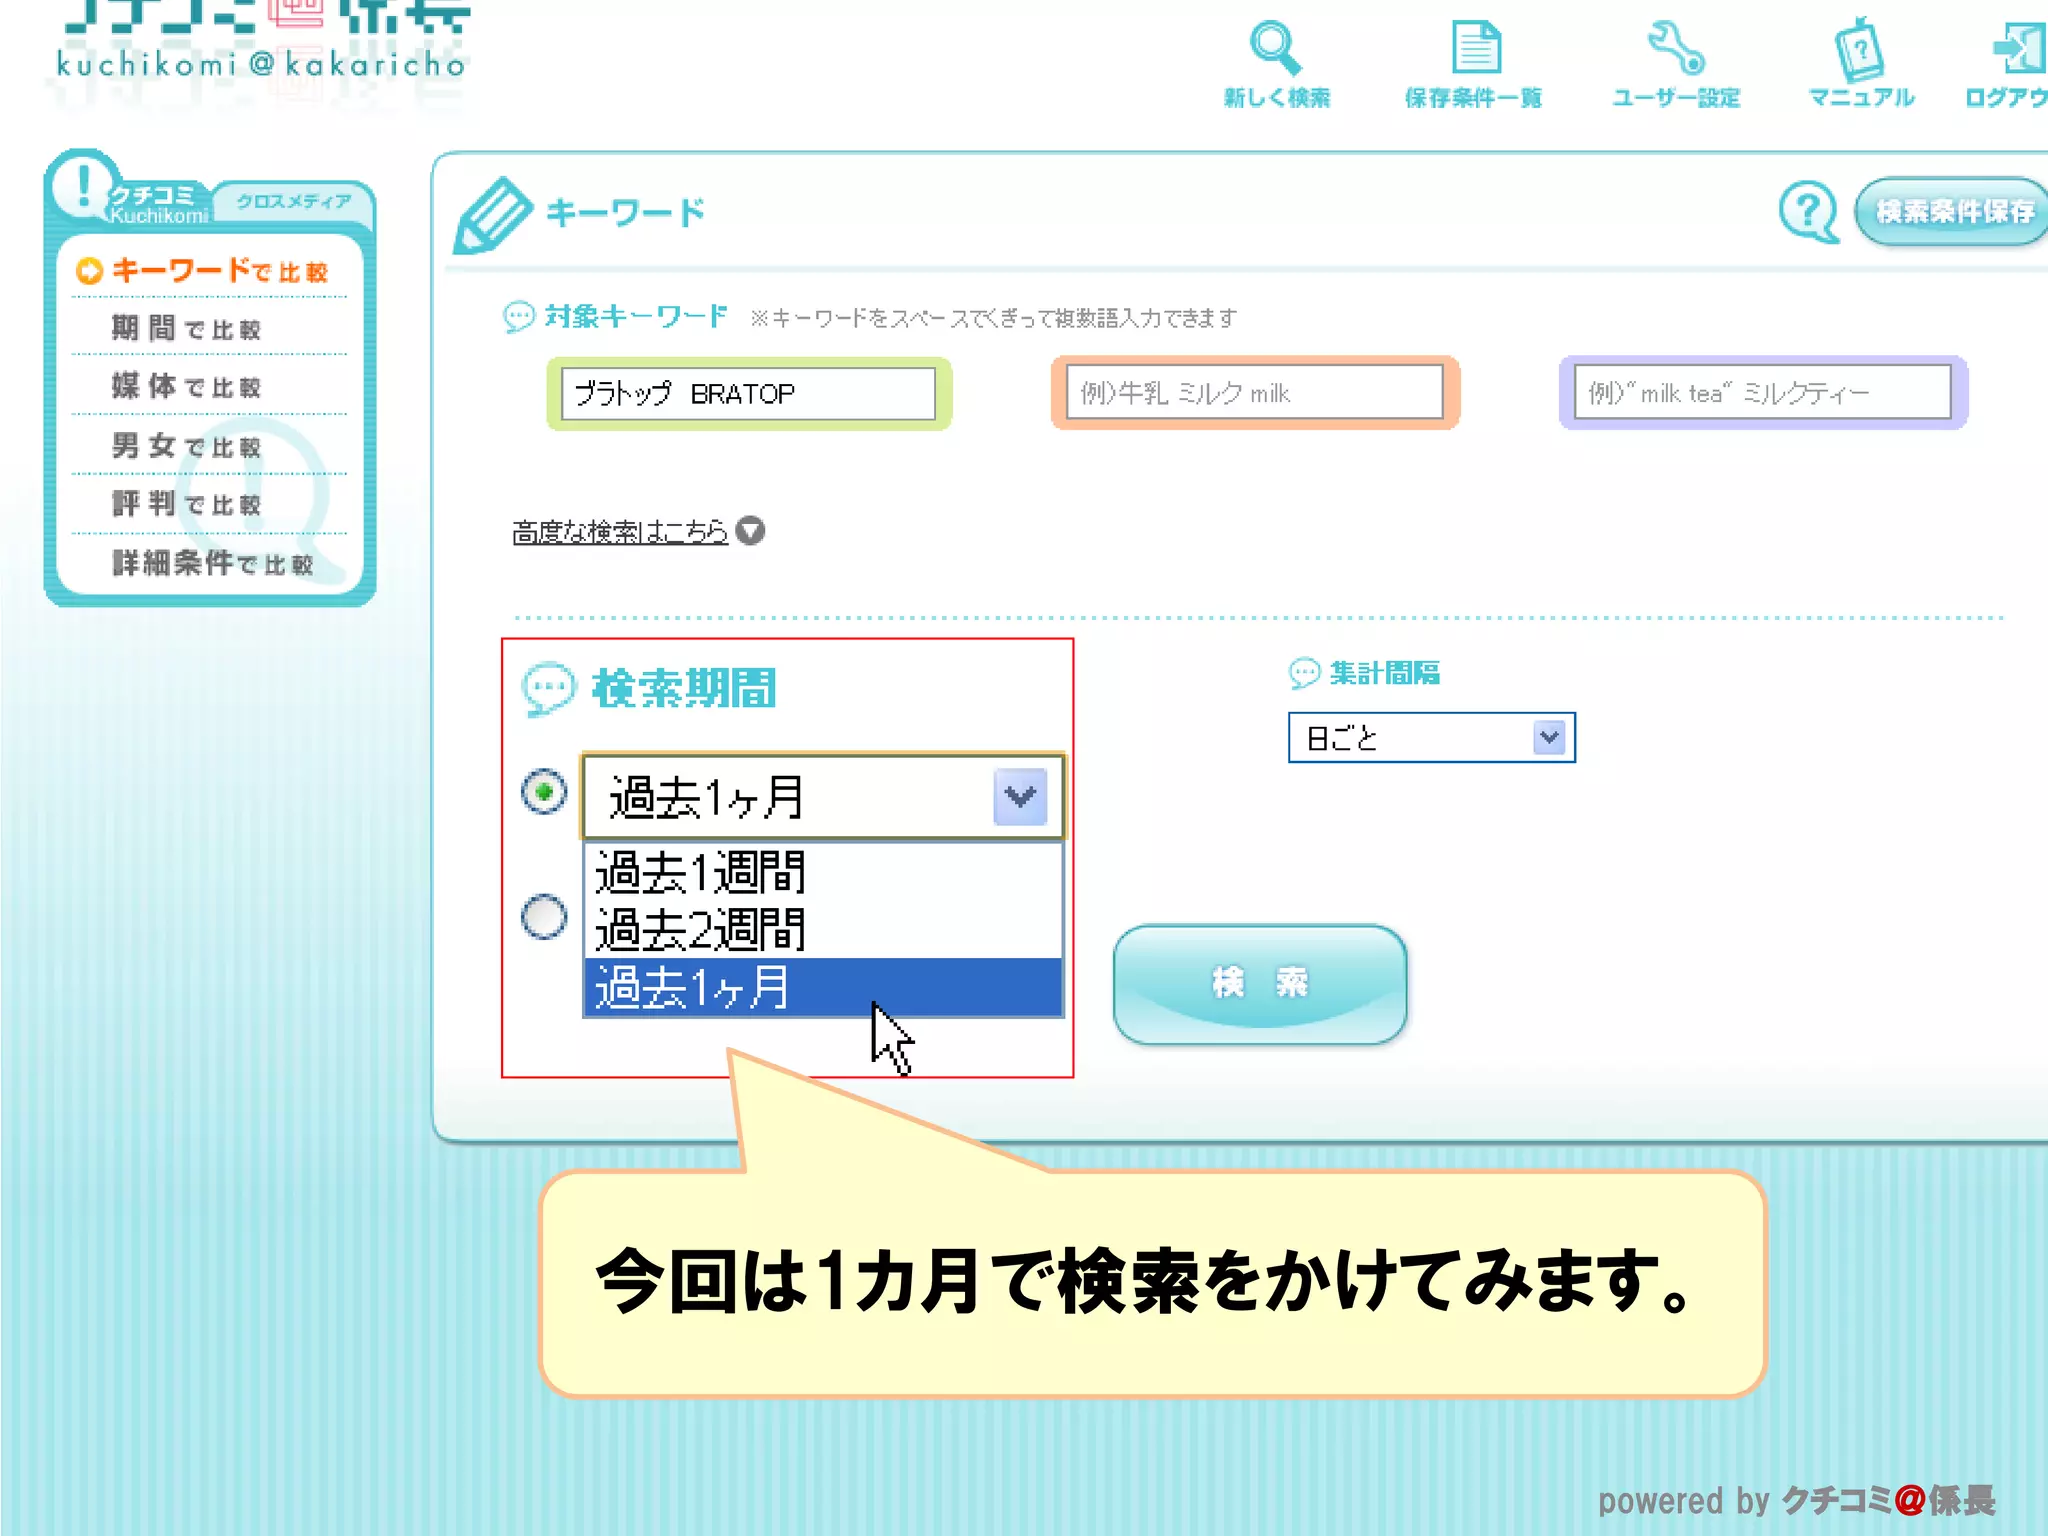Select the second search period radio button
2048x1536 pixels.
point(544,915)
